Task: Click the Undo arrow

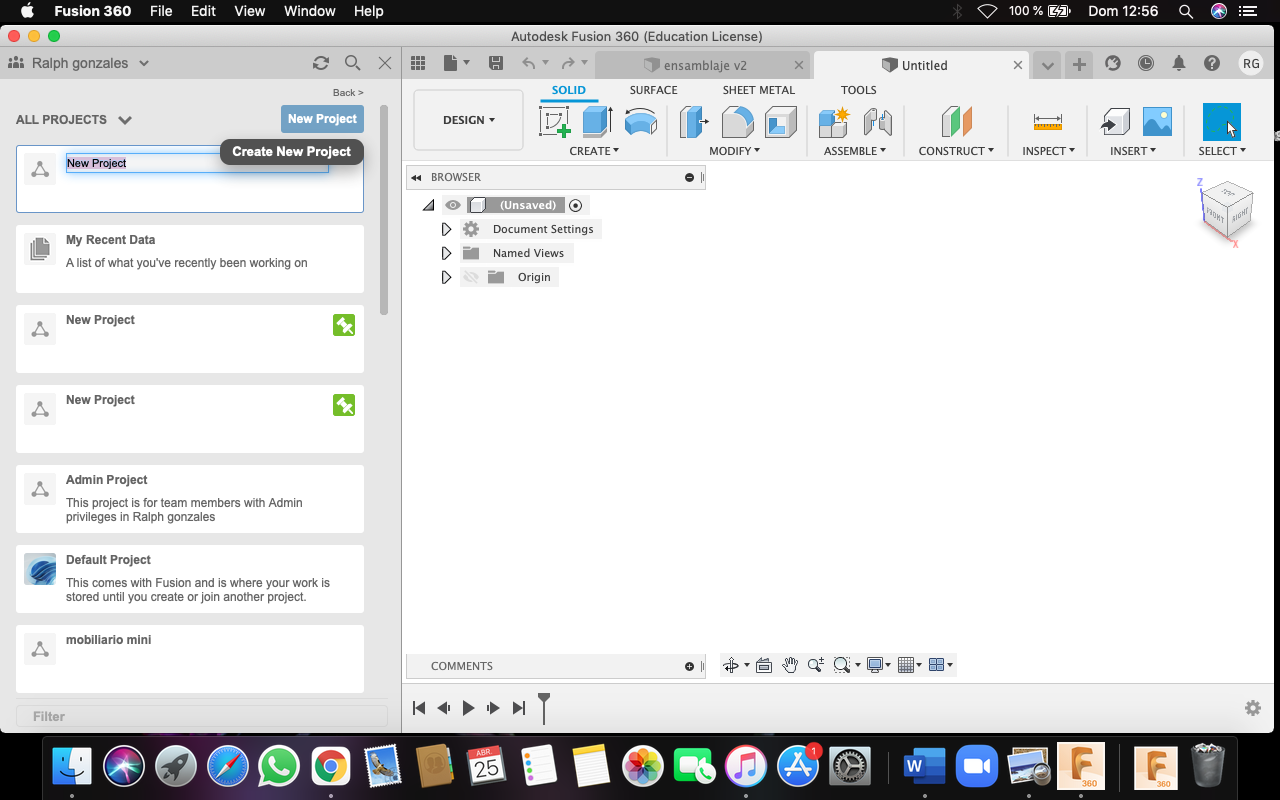Action: 528,63
